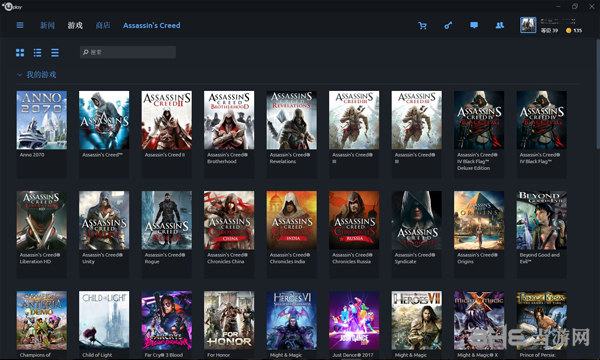Select Just Dance 2017 cover

coord(354,320)
